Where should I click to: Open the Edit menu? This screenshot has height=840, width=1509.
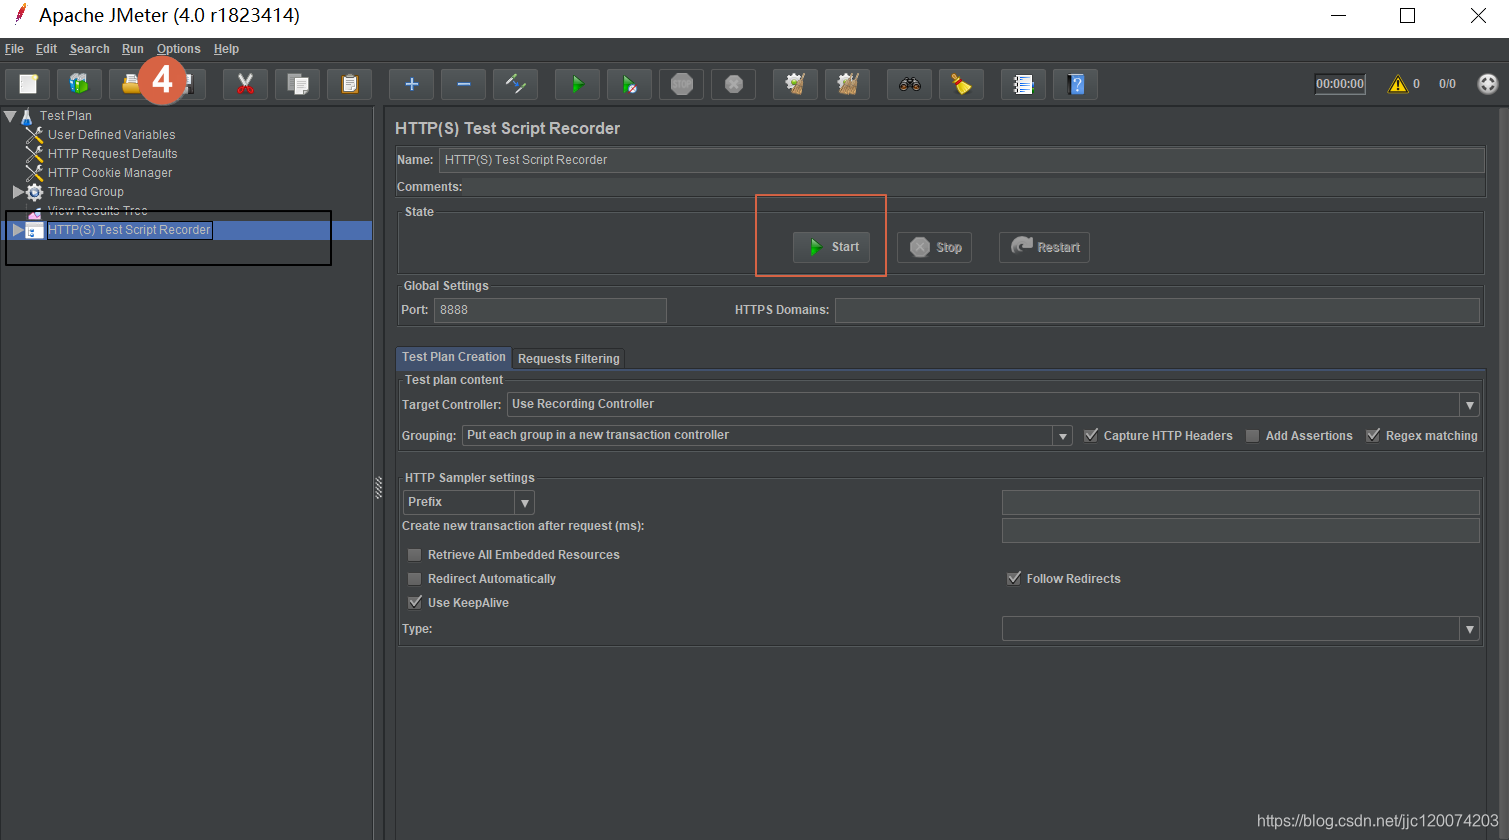tap(47, 49)
